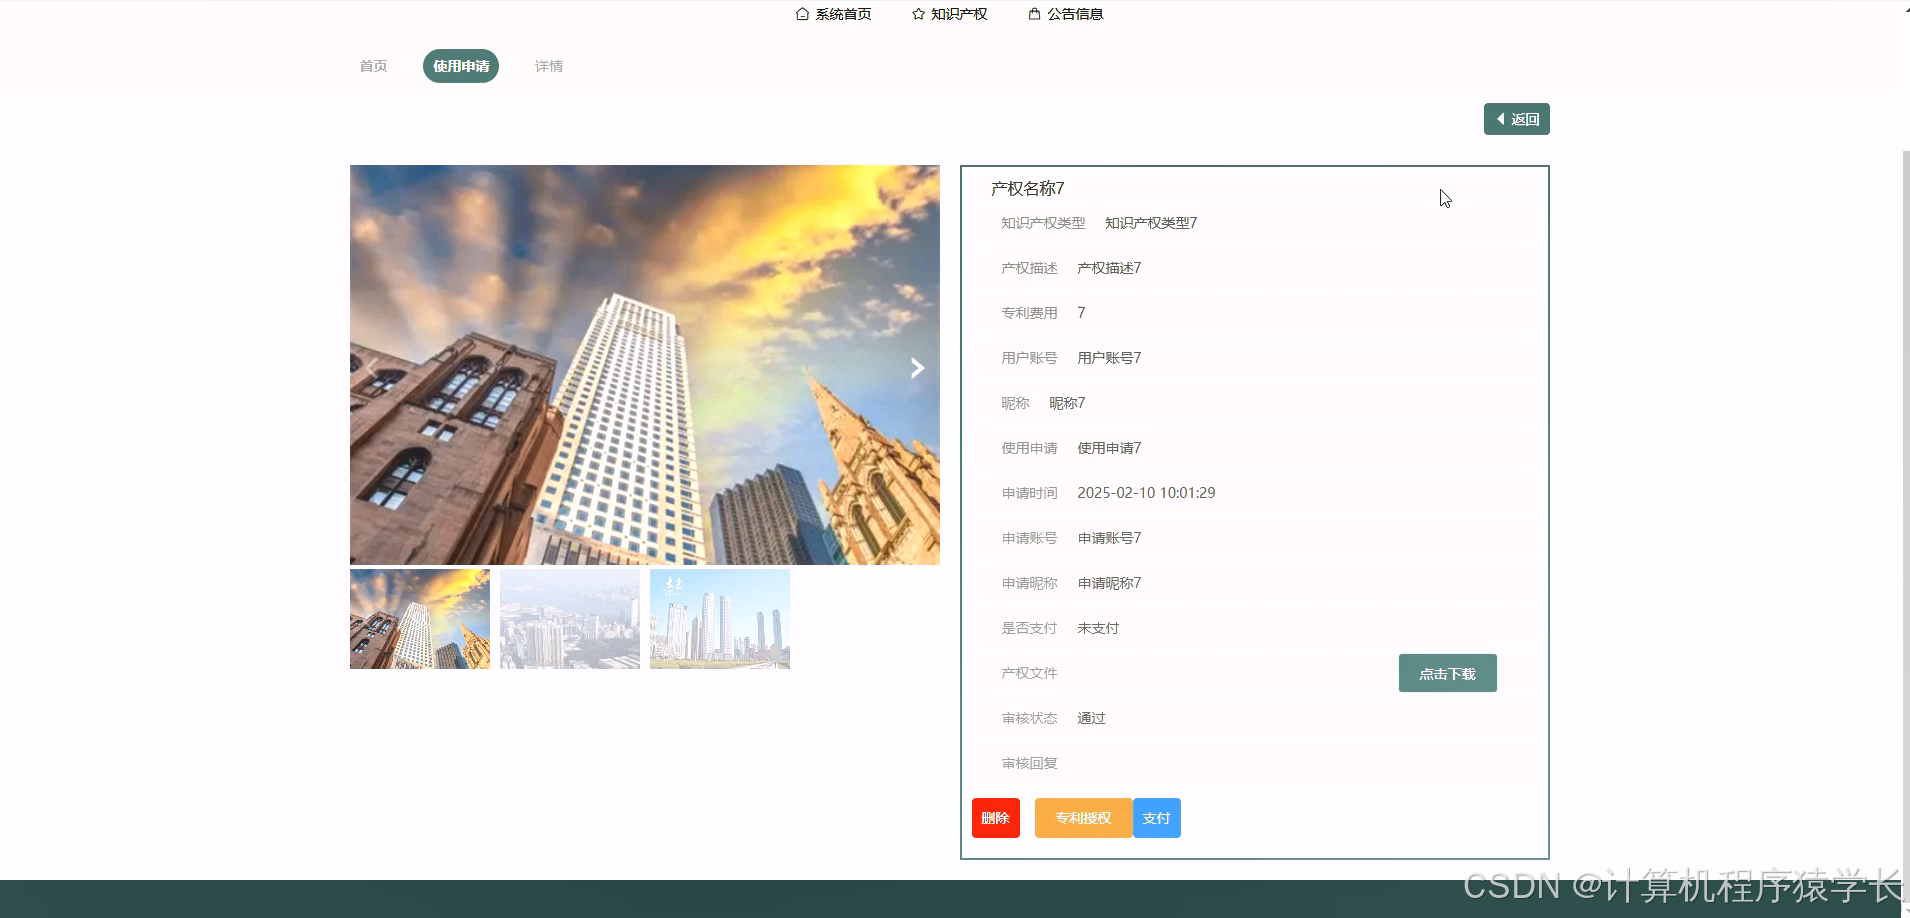Click the 点击下载 download button
The height and width of the screenshot is (918, 1910).
tap(1446, 673)
